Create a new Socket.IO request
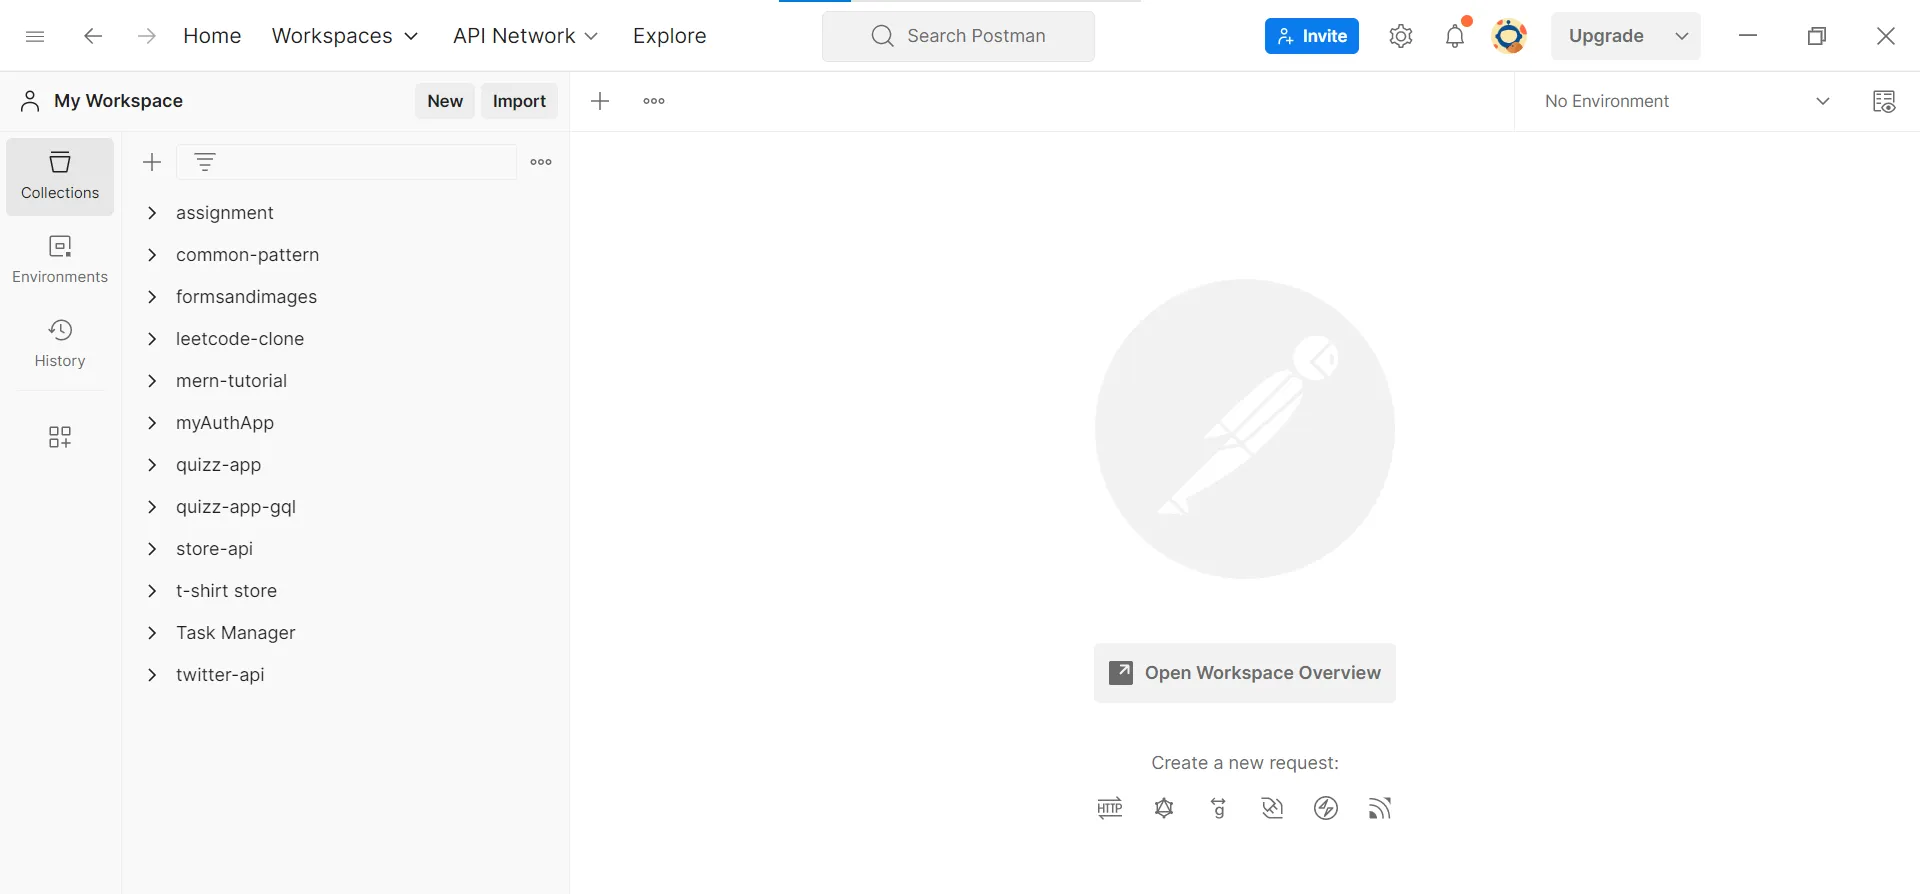 (1326, 808)
